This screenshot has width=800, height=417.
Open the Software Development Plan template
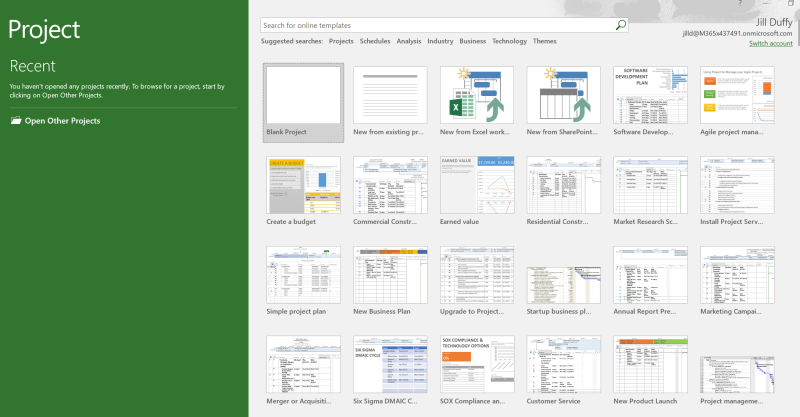tap(651, 95)
